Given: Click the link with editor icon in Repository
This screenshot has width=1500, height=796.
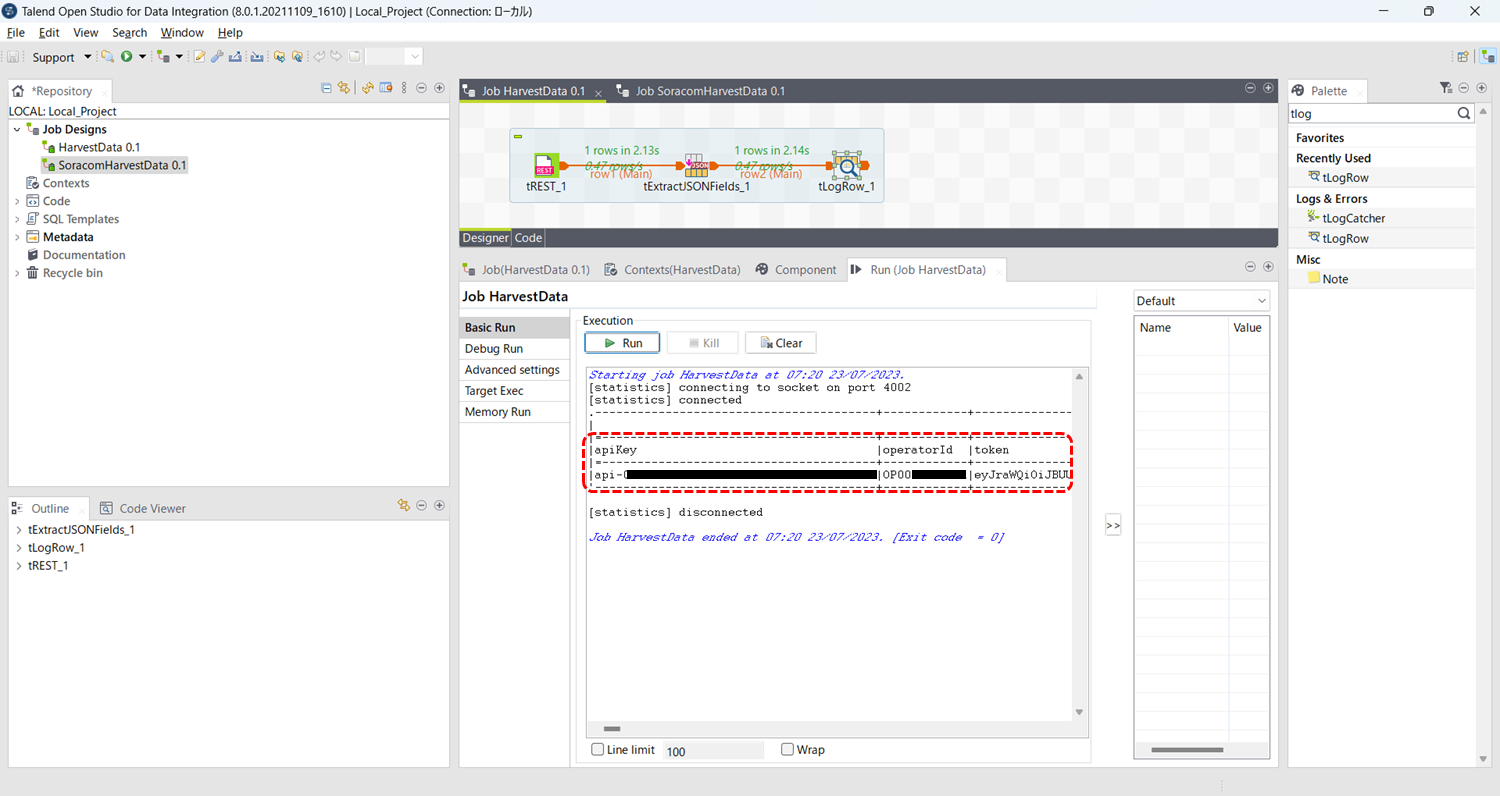Looking at the screenshot, I should pos(344,88).
